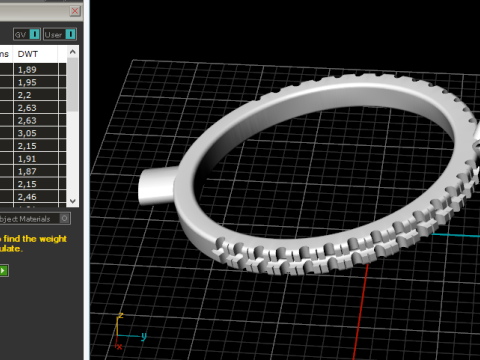This screenshot has height=360, width=480.
Task: Click the DWT column header
Action: (35, 54)
